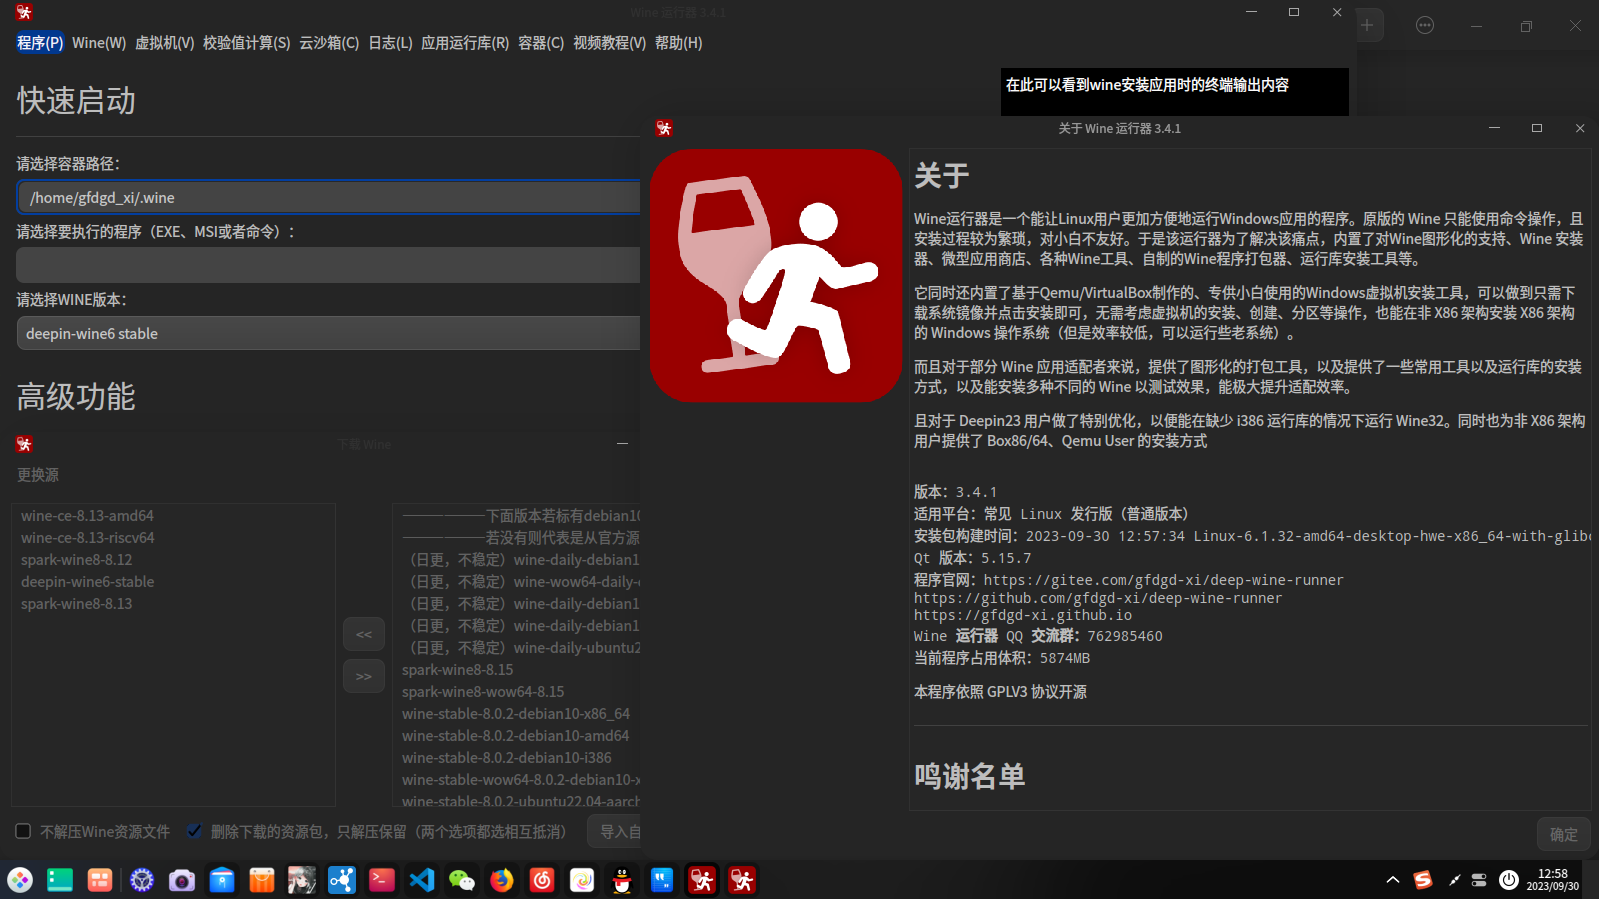Select wine-stable-8.0.2-debian10-x86_64 entry

[x=518, y=714]
